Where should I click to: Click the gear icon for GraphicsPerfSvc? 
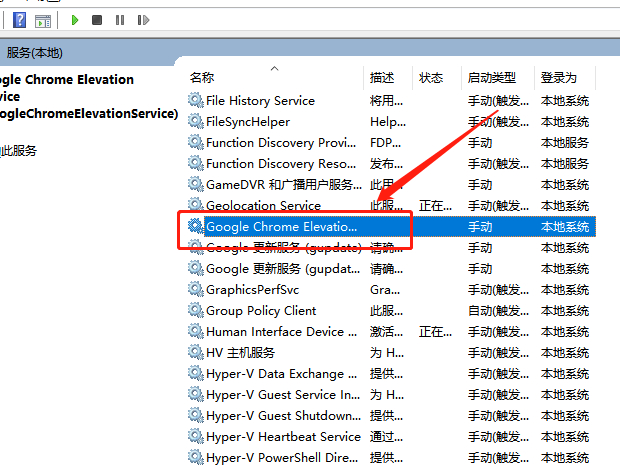click(x=195, y=289)
